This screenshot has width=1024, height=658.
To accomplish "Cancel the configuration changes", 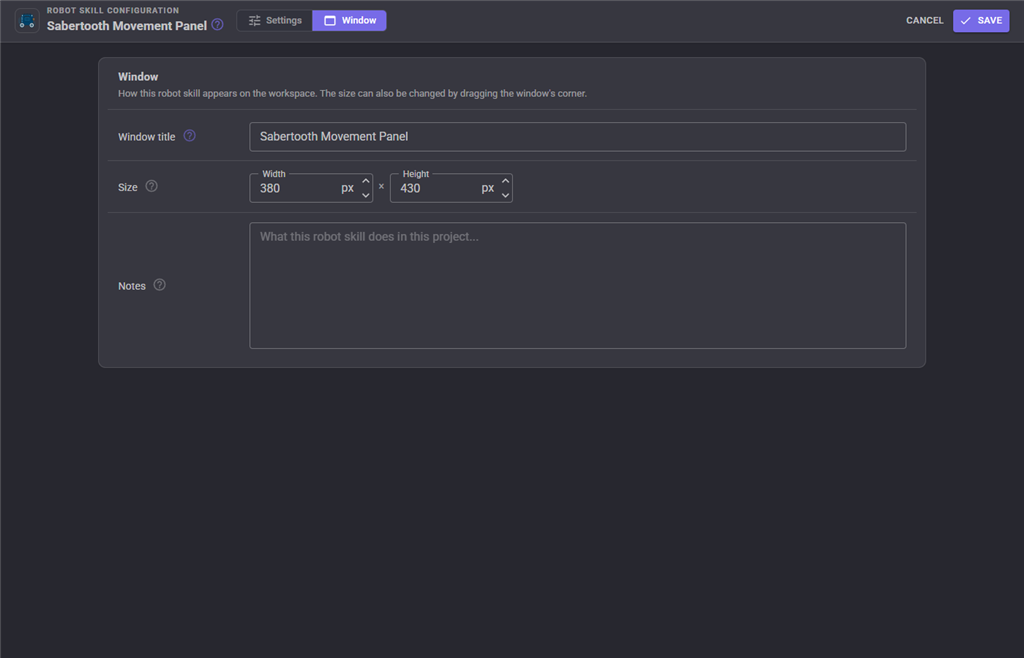I will [924, 21].
